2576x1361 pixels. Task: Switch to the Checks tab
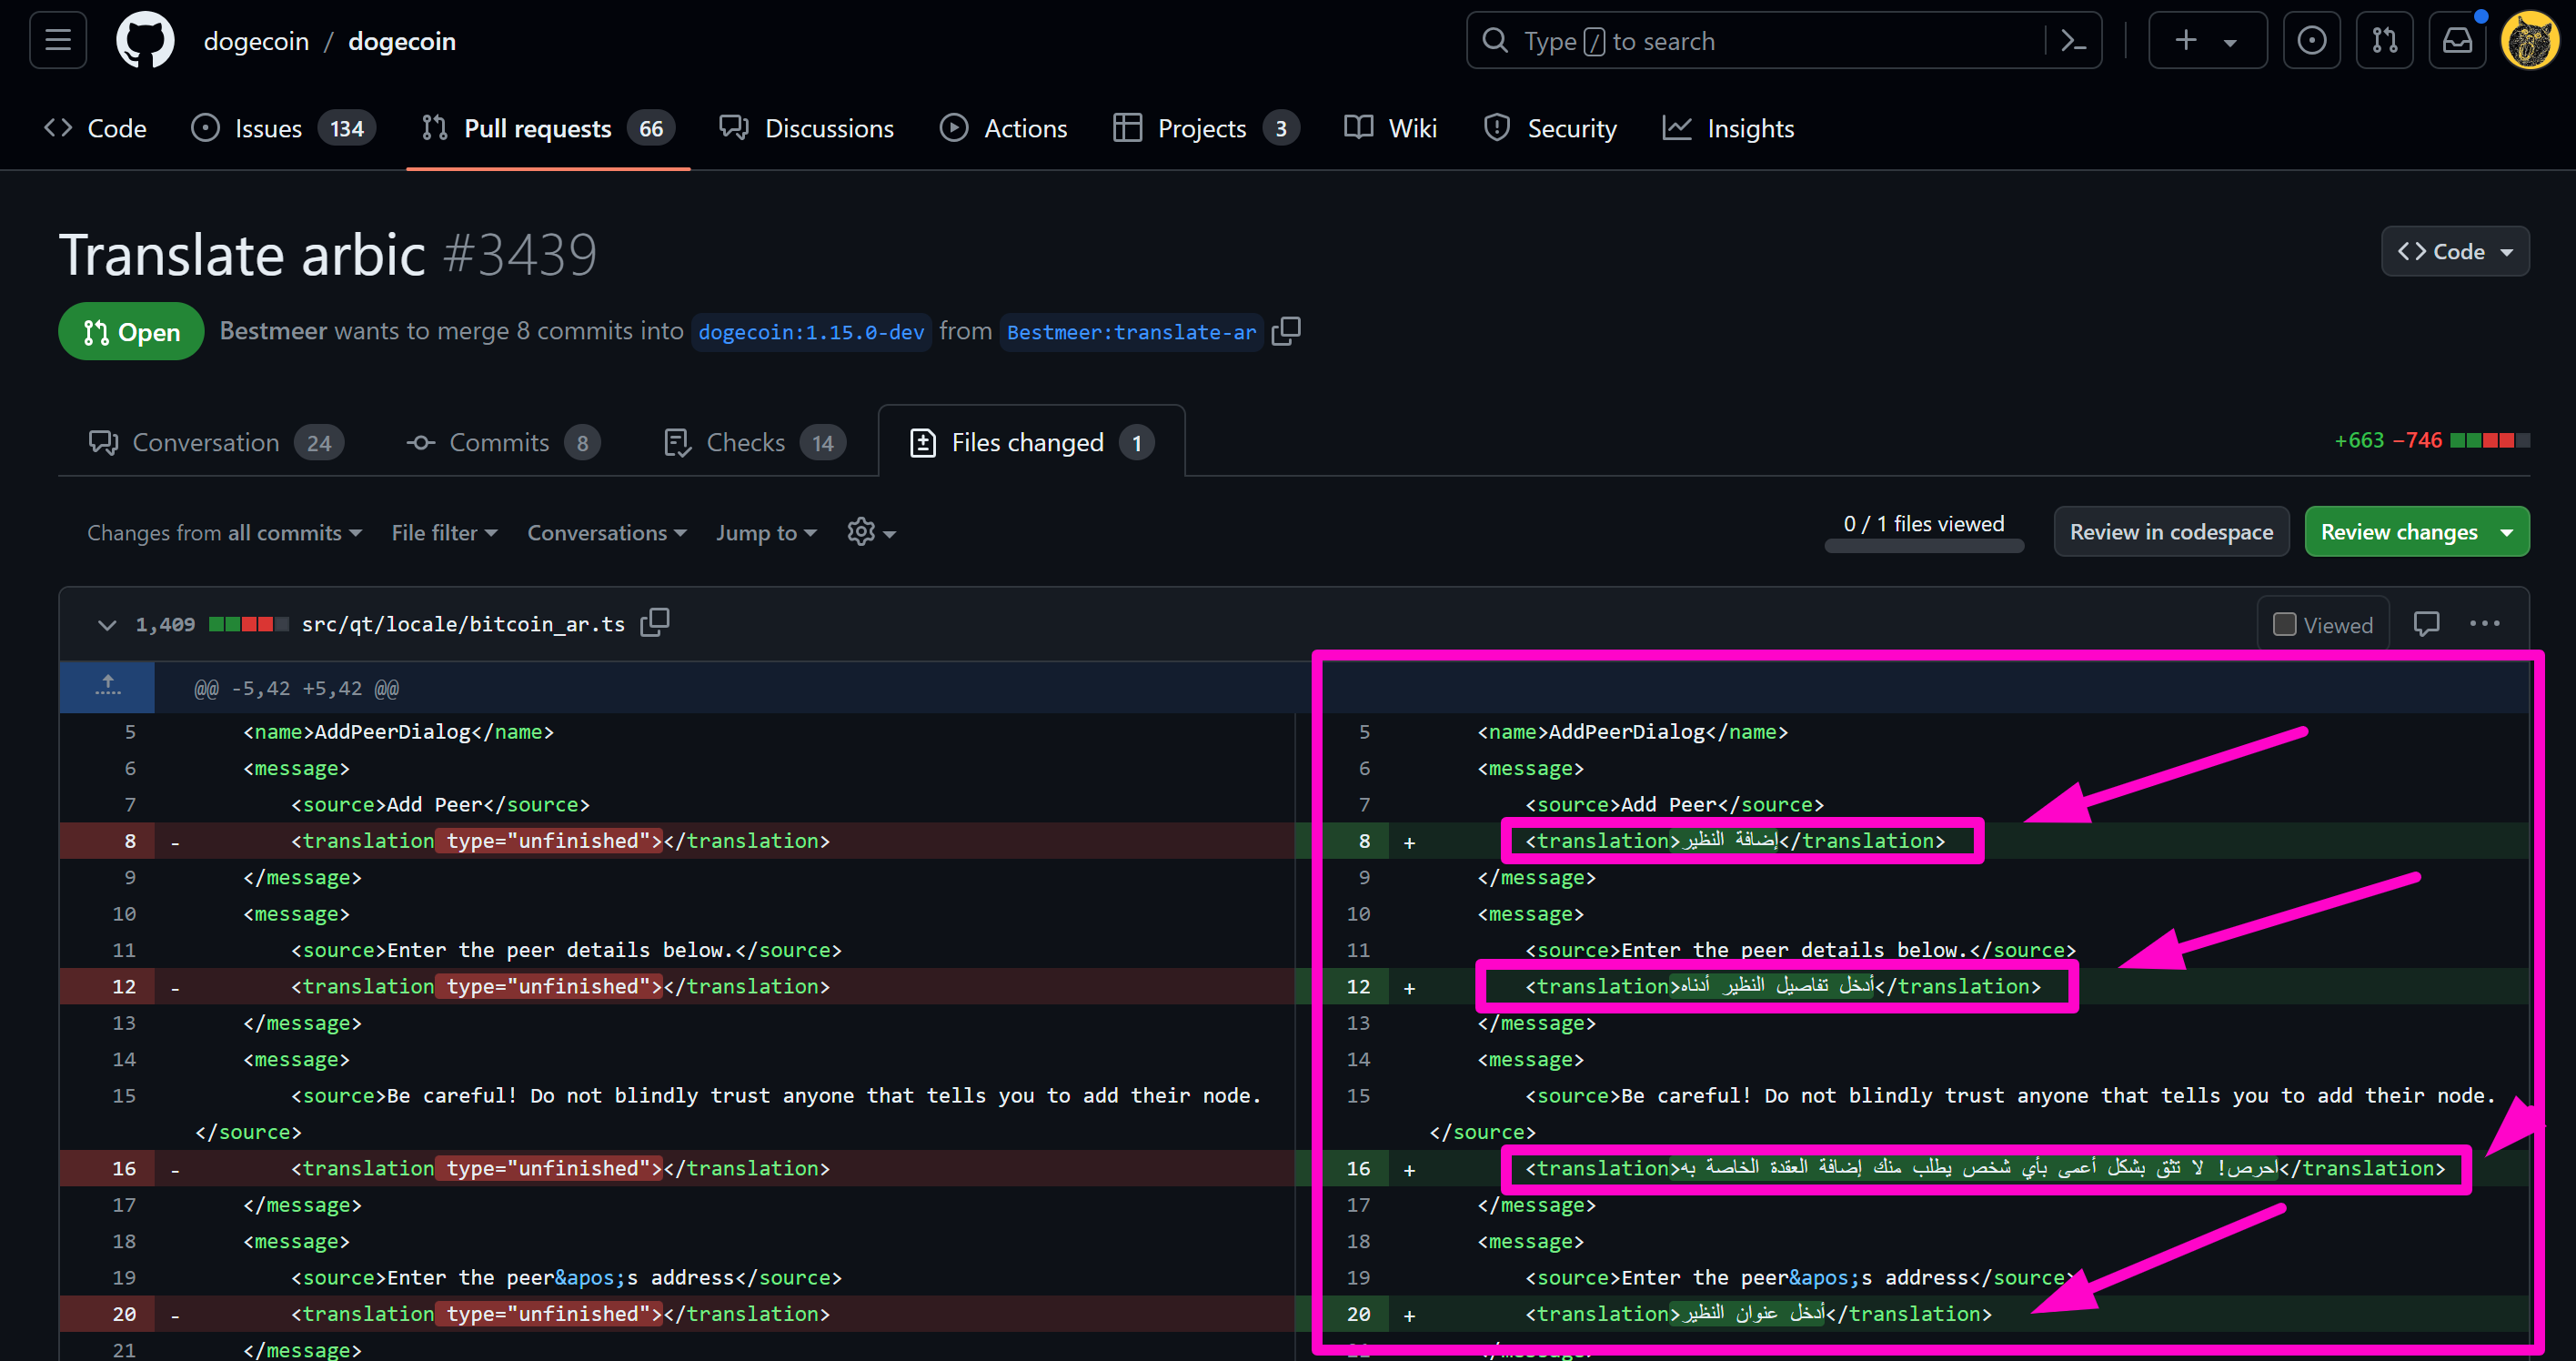point(754,442)
